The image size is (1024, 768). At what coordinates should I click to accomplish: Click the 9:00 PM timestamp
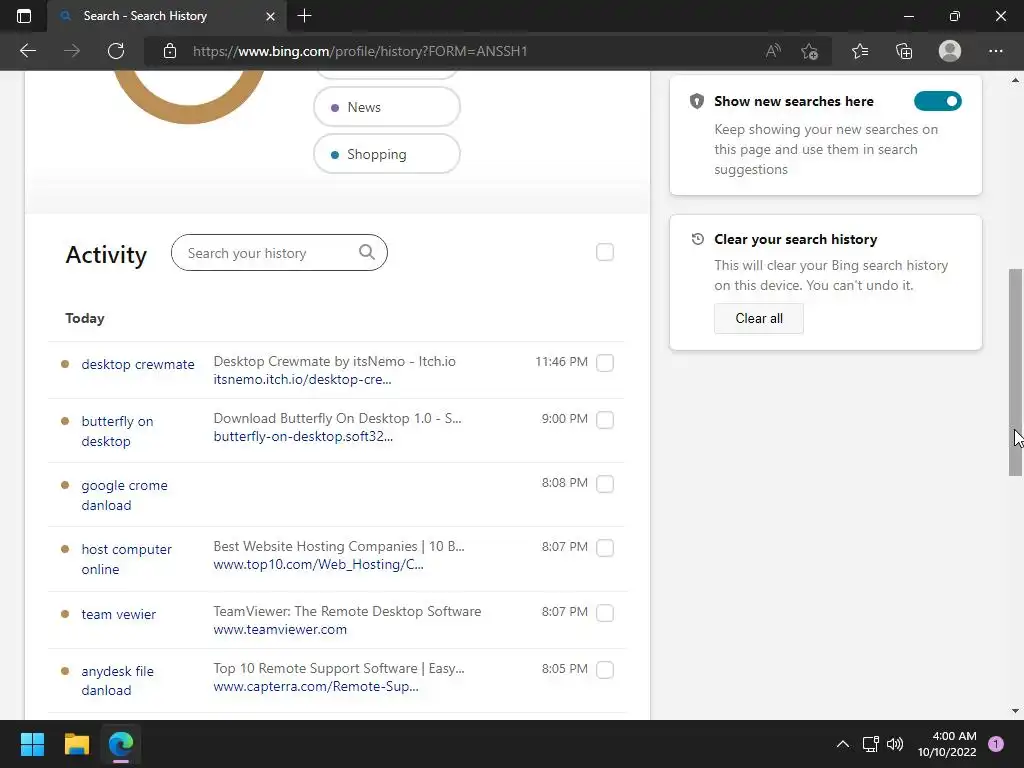click(x=564, y=419)
